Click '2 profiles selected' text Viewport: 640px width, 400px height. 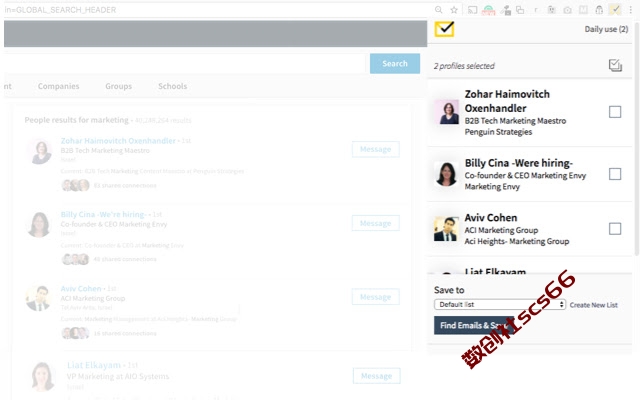[464, 66]
